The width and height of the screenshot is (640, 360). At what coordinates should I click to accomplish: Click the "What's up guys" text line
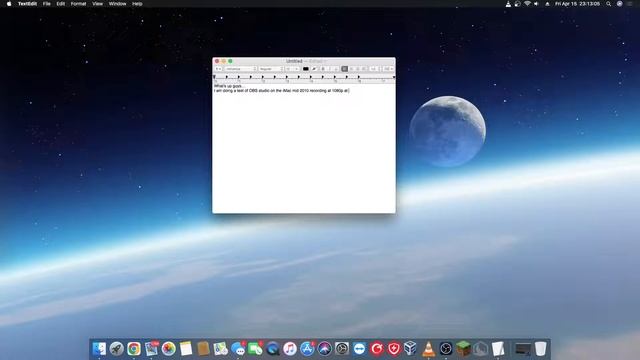pyautogui.click(x=229, y=86)
